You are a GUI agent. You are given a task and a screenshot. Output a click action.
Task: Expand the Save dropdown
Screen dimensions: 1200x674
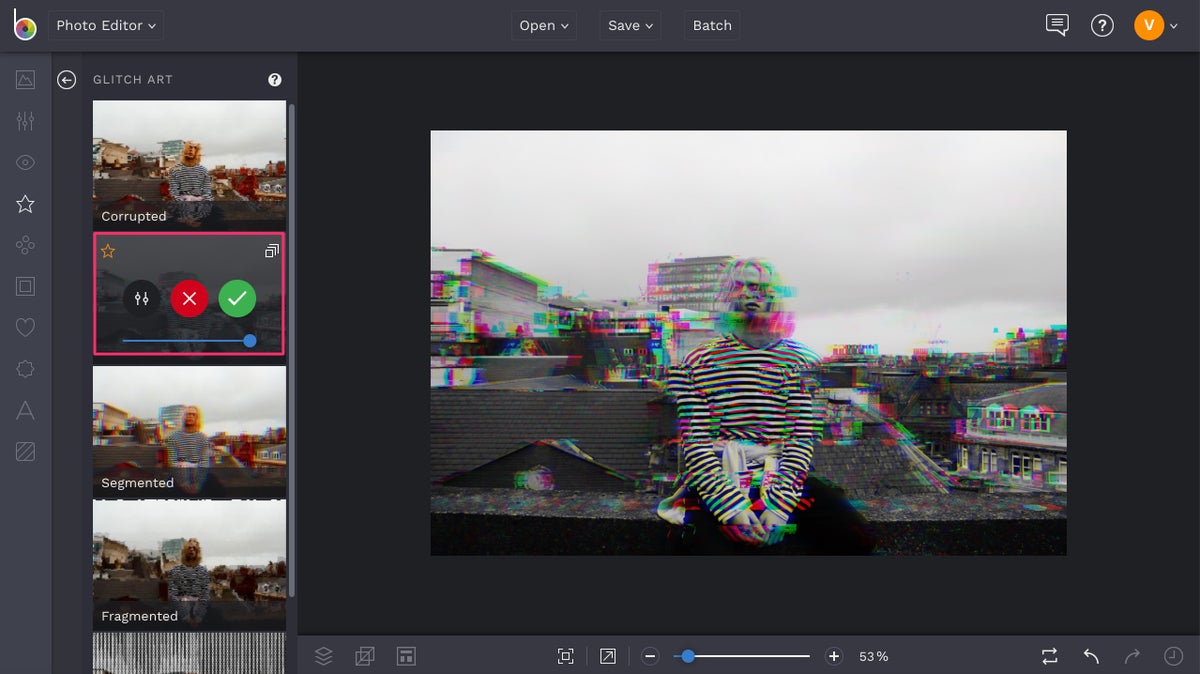click(630, 25)
